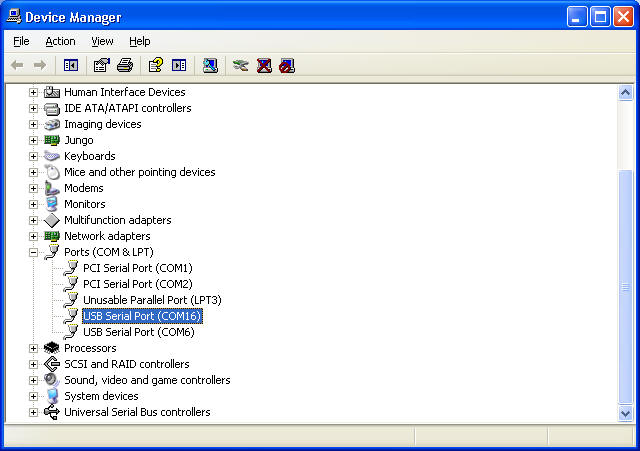Image resolution: width=640 pixels, height=451 pixels.
Task: Click the Multifunction adapters diamond icon
Action: (x=52, y=220)
